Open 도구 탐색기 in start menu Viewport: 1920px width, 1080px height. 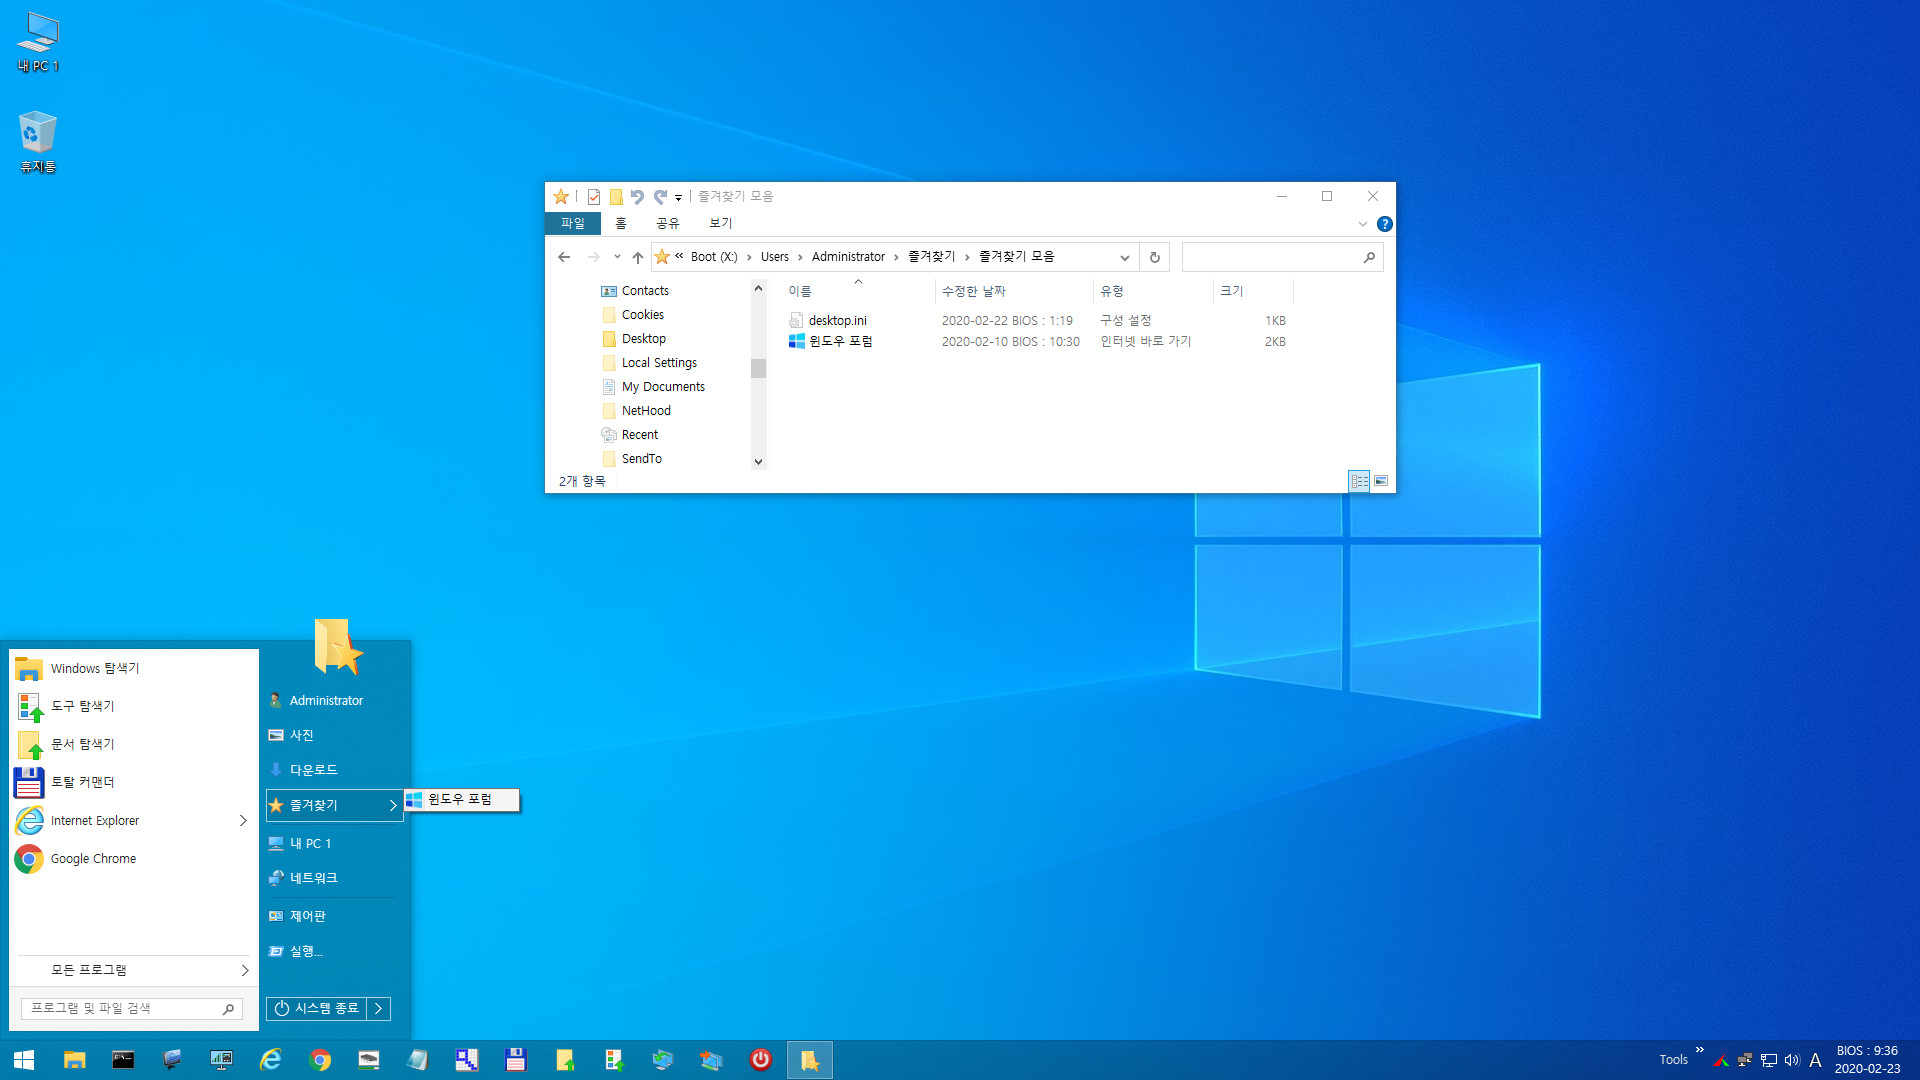point(133,706)
